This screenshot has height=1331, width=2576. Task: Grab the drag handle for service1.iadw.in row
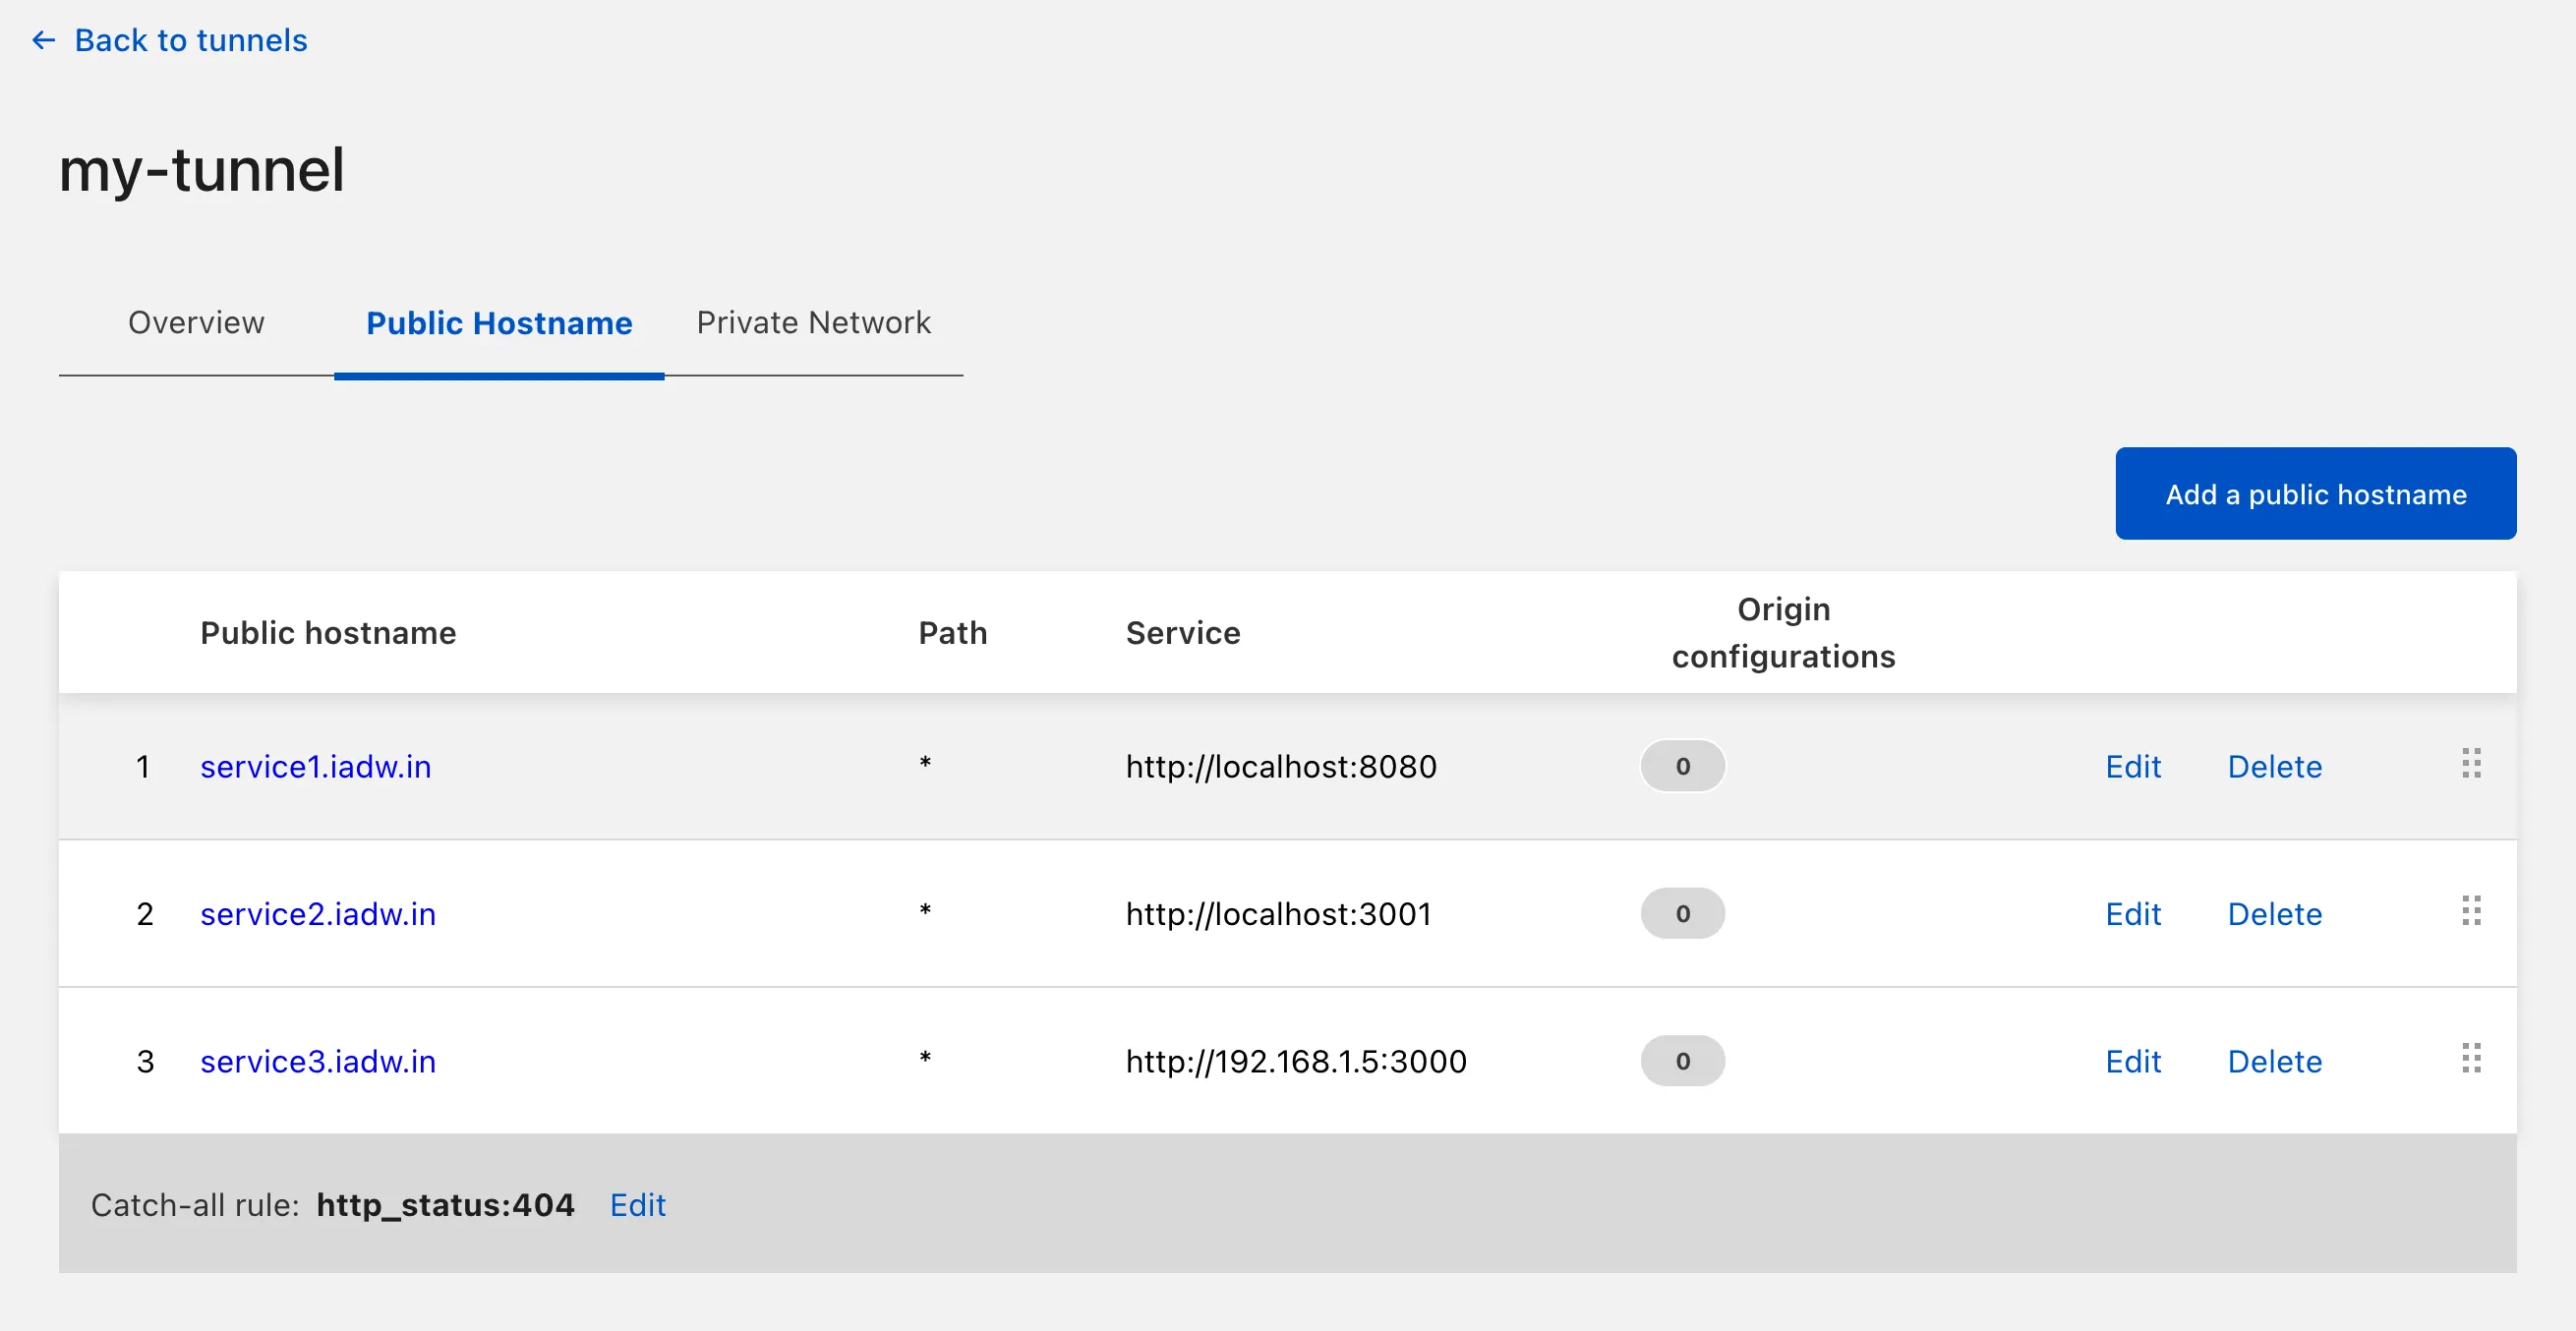[x=2470, y=763]
